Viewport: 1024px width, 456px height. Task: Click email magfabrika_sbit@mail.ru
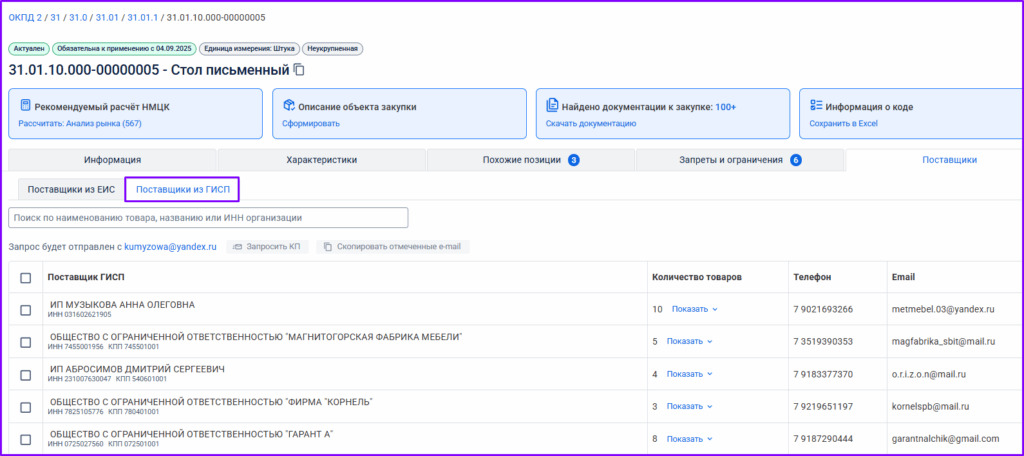943,341
